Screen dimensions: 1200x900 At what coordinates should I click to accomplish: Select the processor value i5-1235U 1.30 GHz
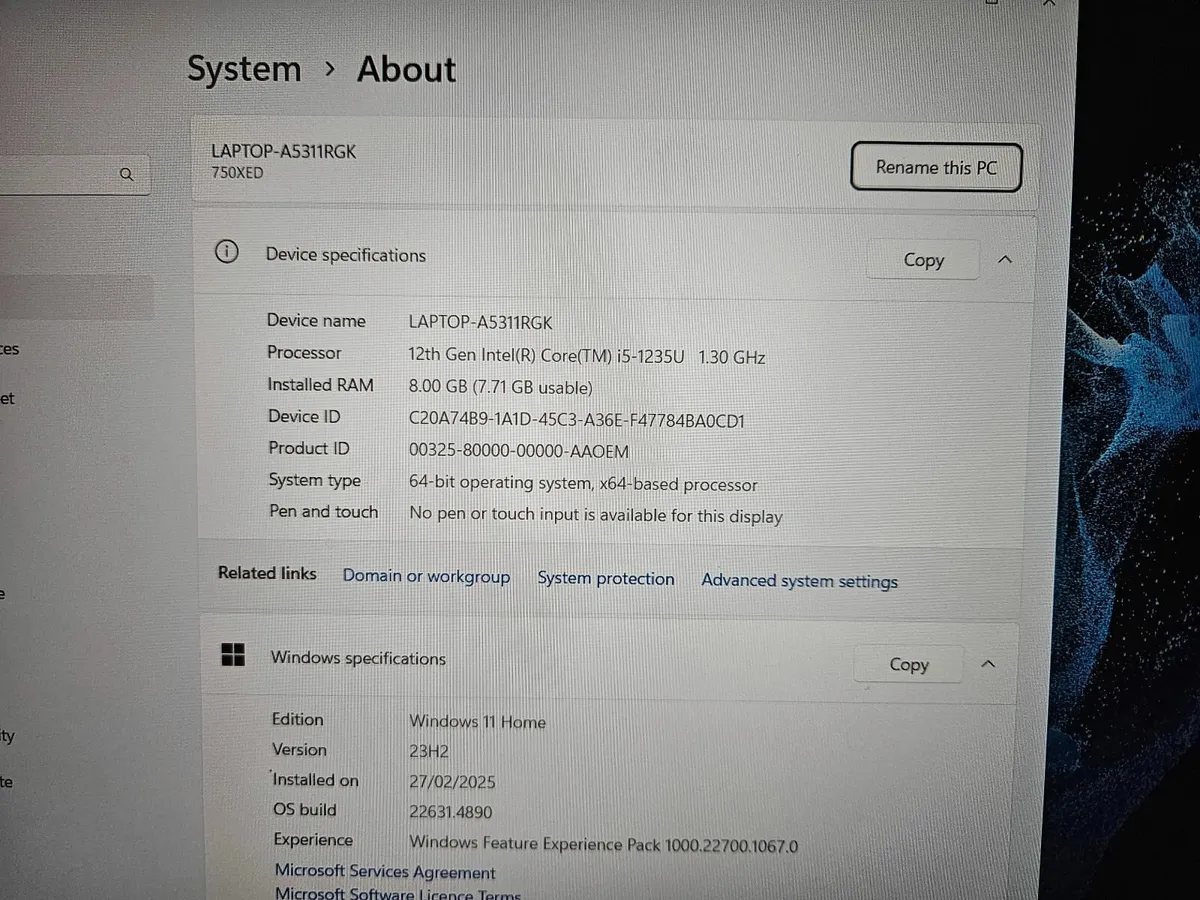coord(588,355)
